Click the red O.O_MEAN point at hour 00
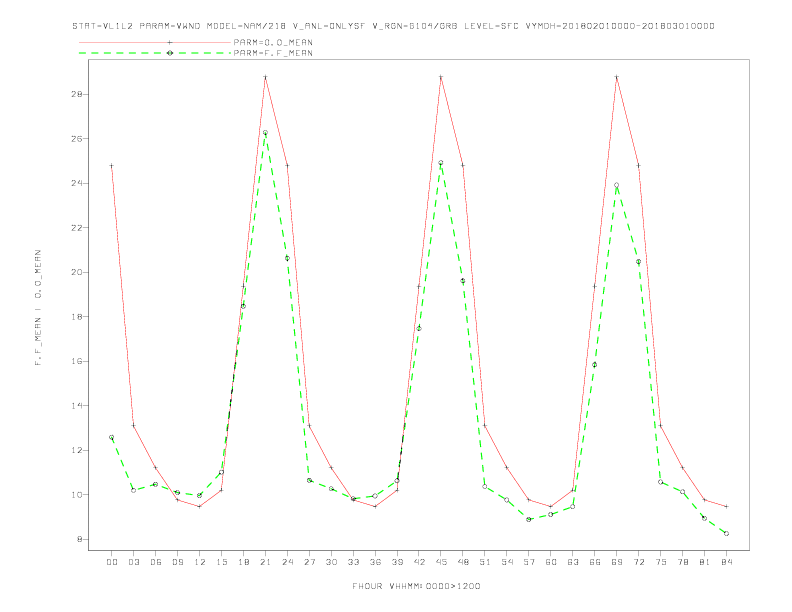 pyautogui.click(x=112, y=166)
